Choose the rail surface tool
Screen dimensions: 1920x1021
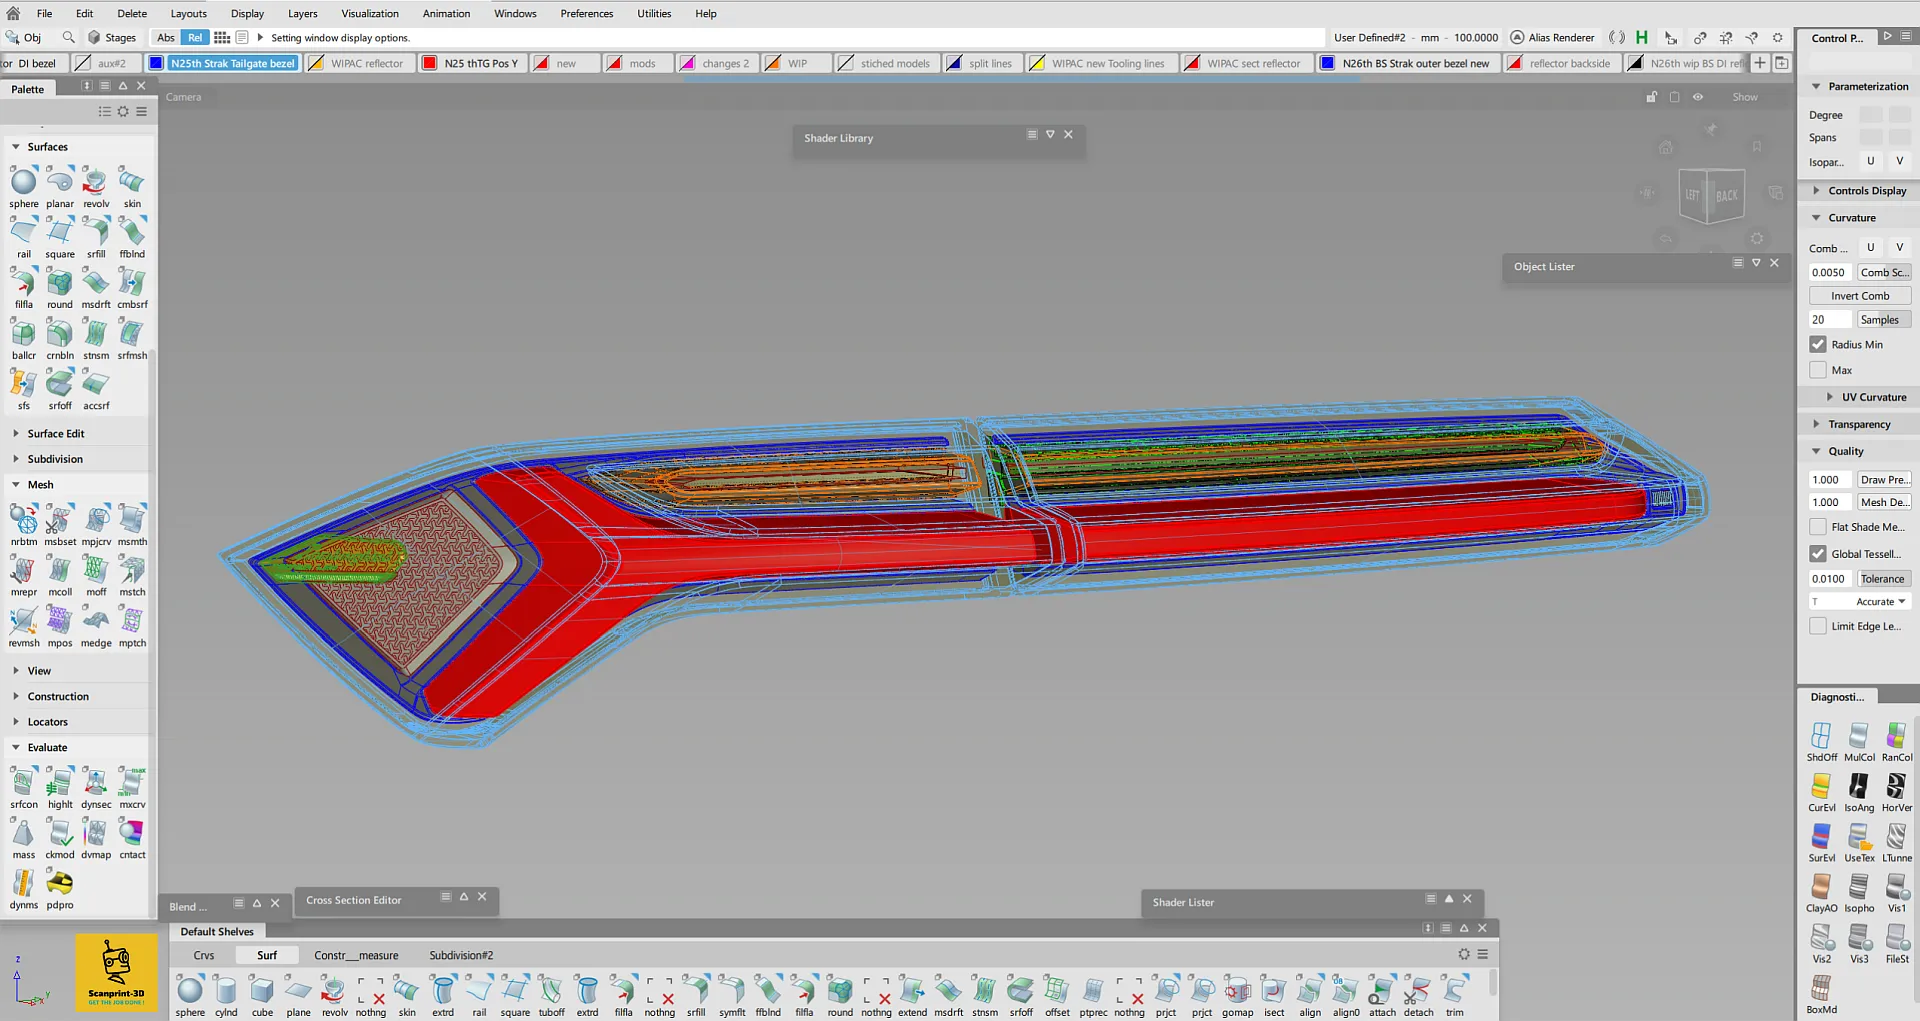pyautogui.click(x=23, y=233)
